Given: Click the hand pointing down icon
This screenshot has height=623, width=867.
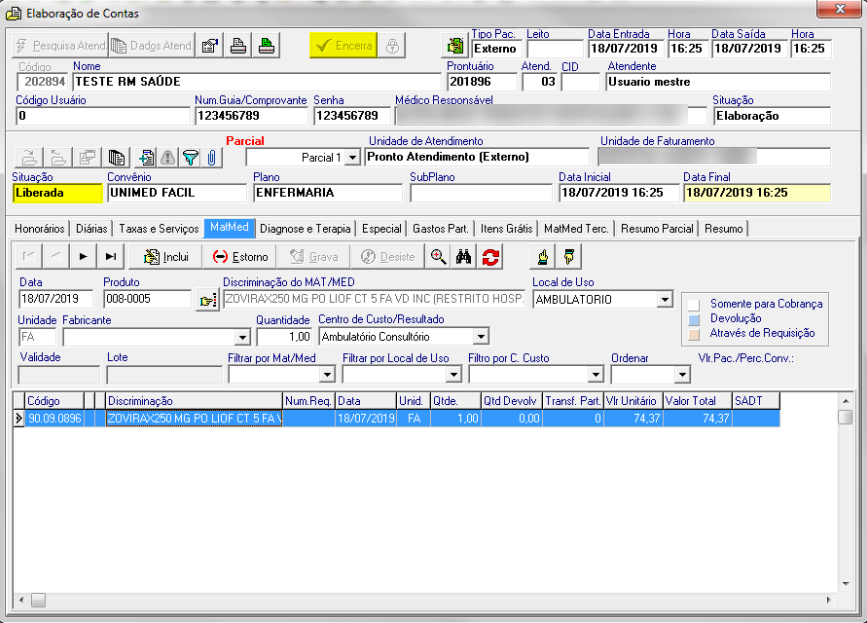Looking at the screenshot, I should tap(568, 256).
